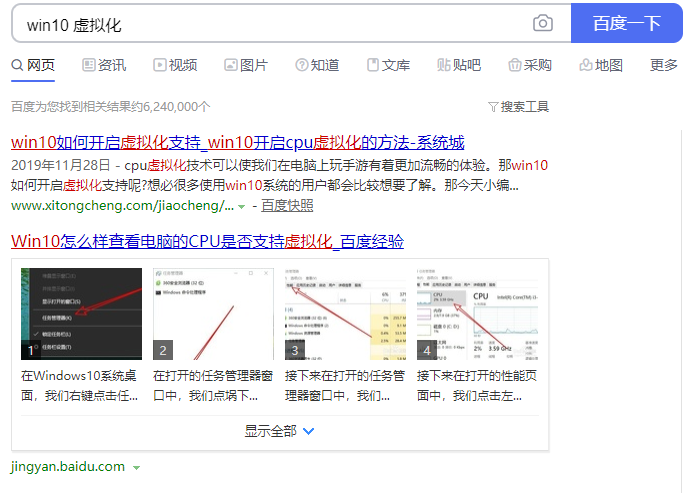Click caption 在Windows10系统桌面，我们右键点击任...
686x493 pixels.
80,385
